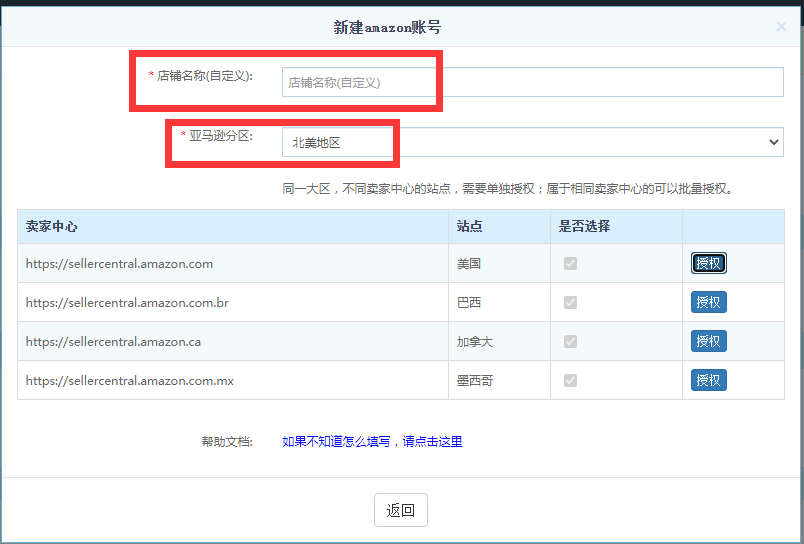Click the hint text 同一大区，不同卖家中心的站点
Viewport: 804px width, 544px height.
[x=367, y=189]
